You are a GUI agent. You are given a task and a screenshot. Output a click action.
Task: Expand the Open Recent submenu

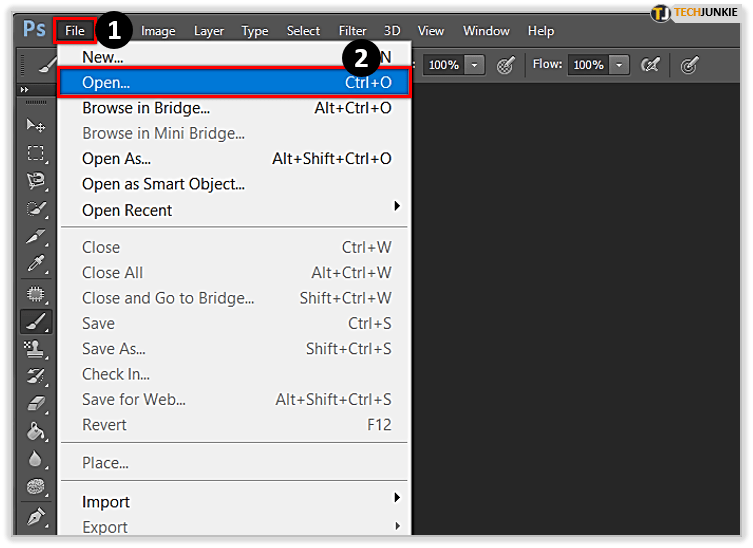397,207
